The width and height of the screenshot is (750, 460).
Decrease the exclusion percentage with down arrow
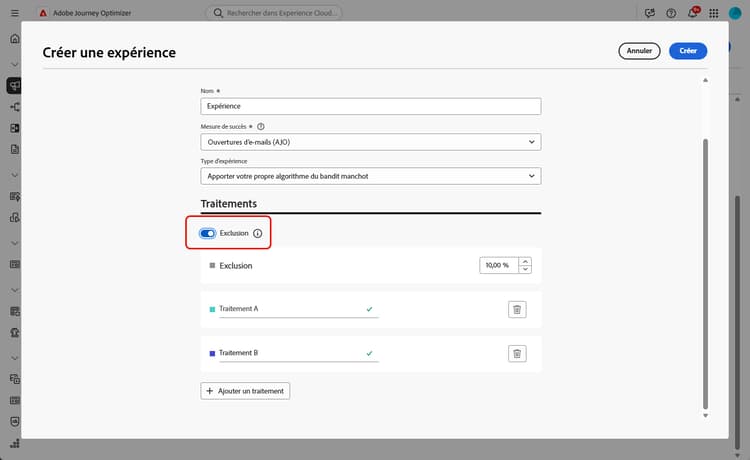526,269
